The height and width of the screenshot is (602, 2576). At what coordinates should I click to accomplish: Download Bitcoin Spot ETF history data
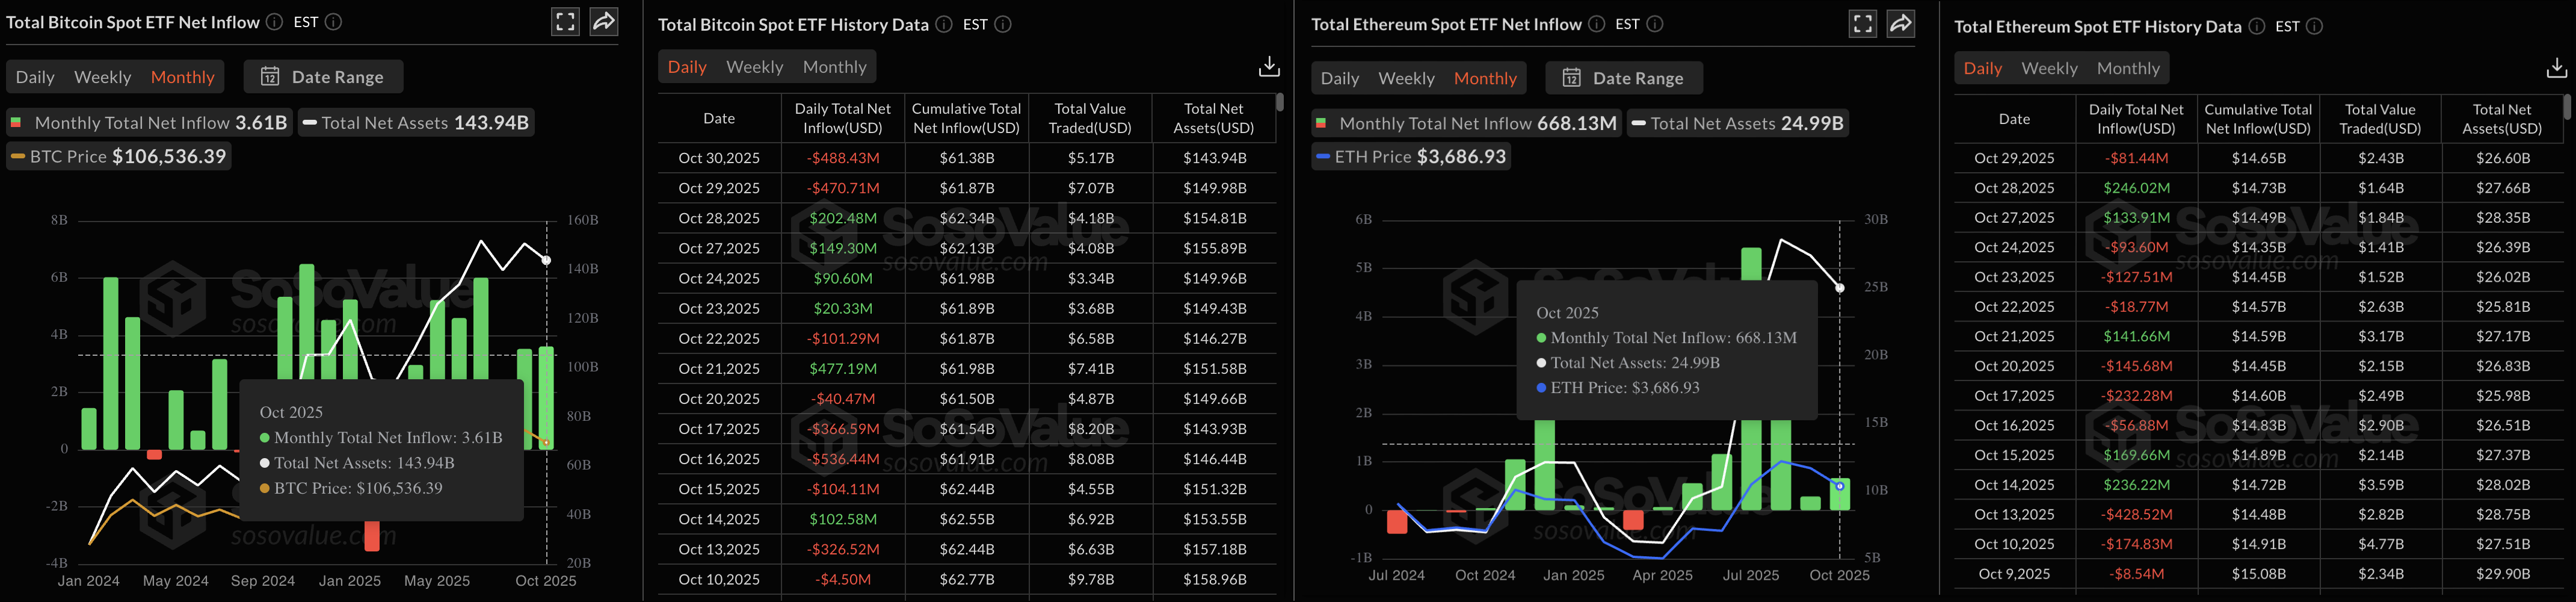[1269, 67]
